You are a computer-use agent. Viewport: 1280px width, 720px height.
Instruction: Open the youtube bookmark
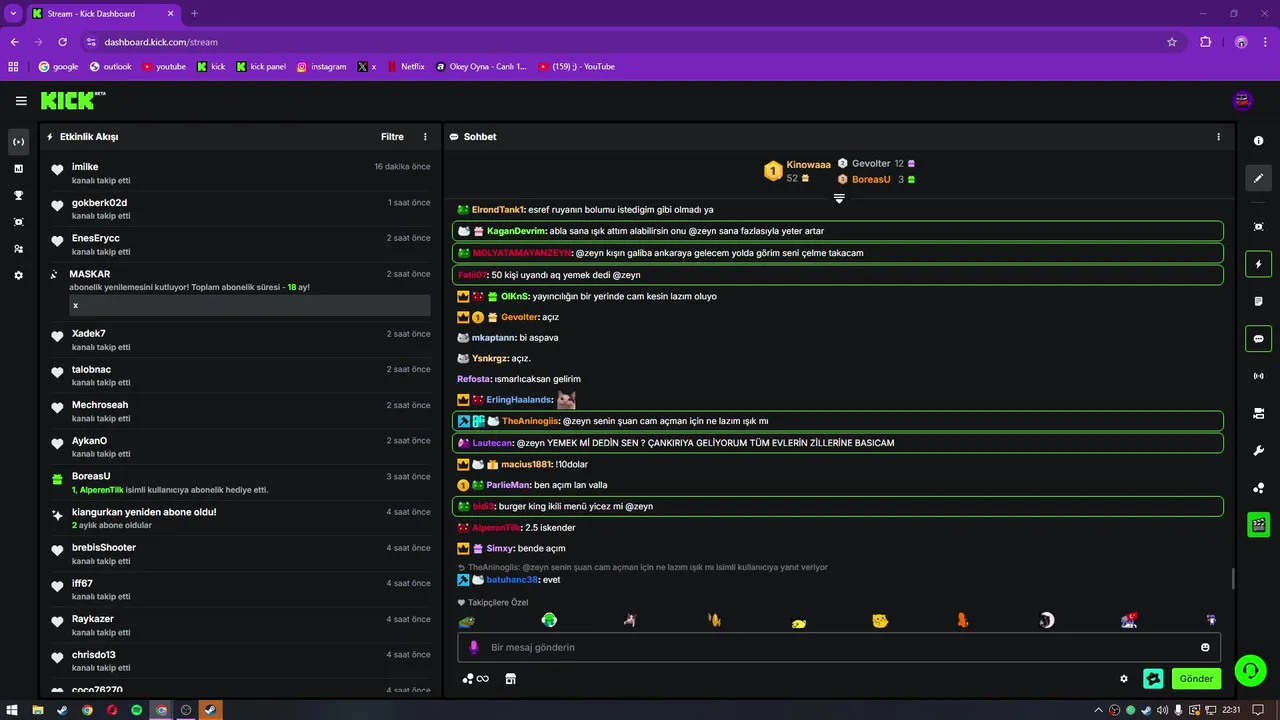pos(164,67)
